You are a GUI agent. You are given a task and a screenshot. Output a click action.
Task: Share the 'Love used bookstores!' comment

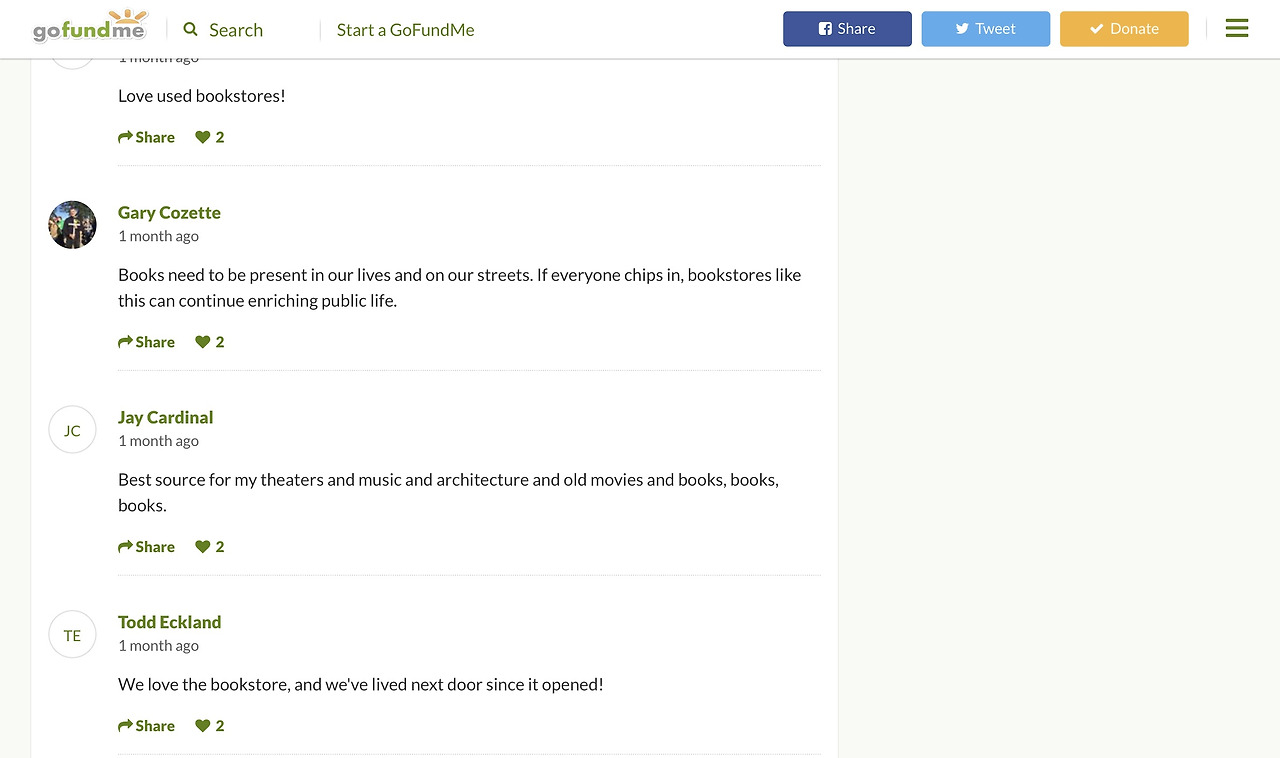[x=146, y=137]
